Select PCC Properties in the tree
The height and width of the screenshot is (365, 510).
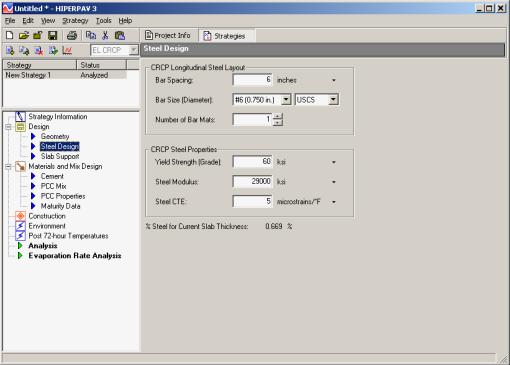click(63, 196)
